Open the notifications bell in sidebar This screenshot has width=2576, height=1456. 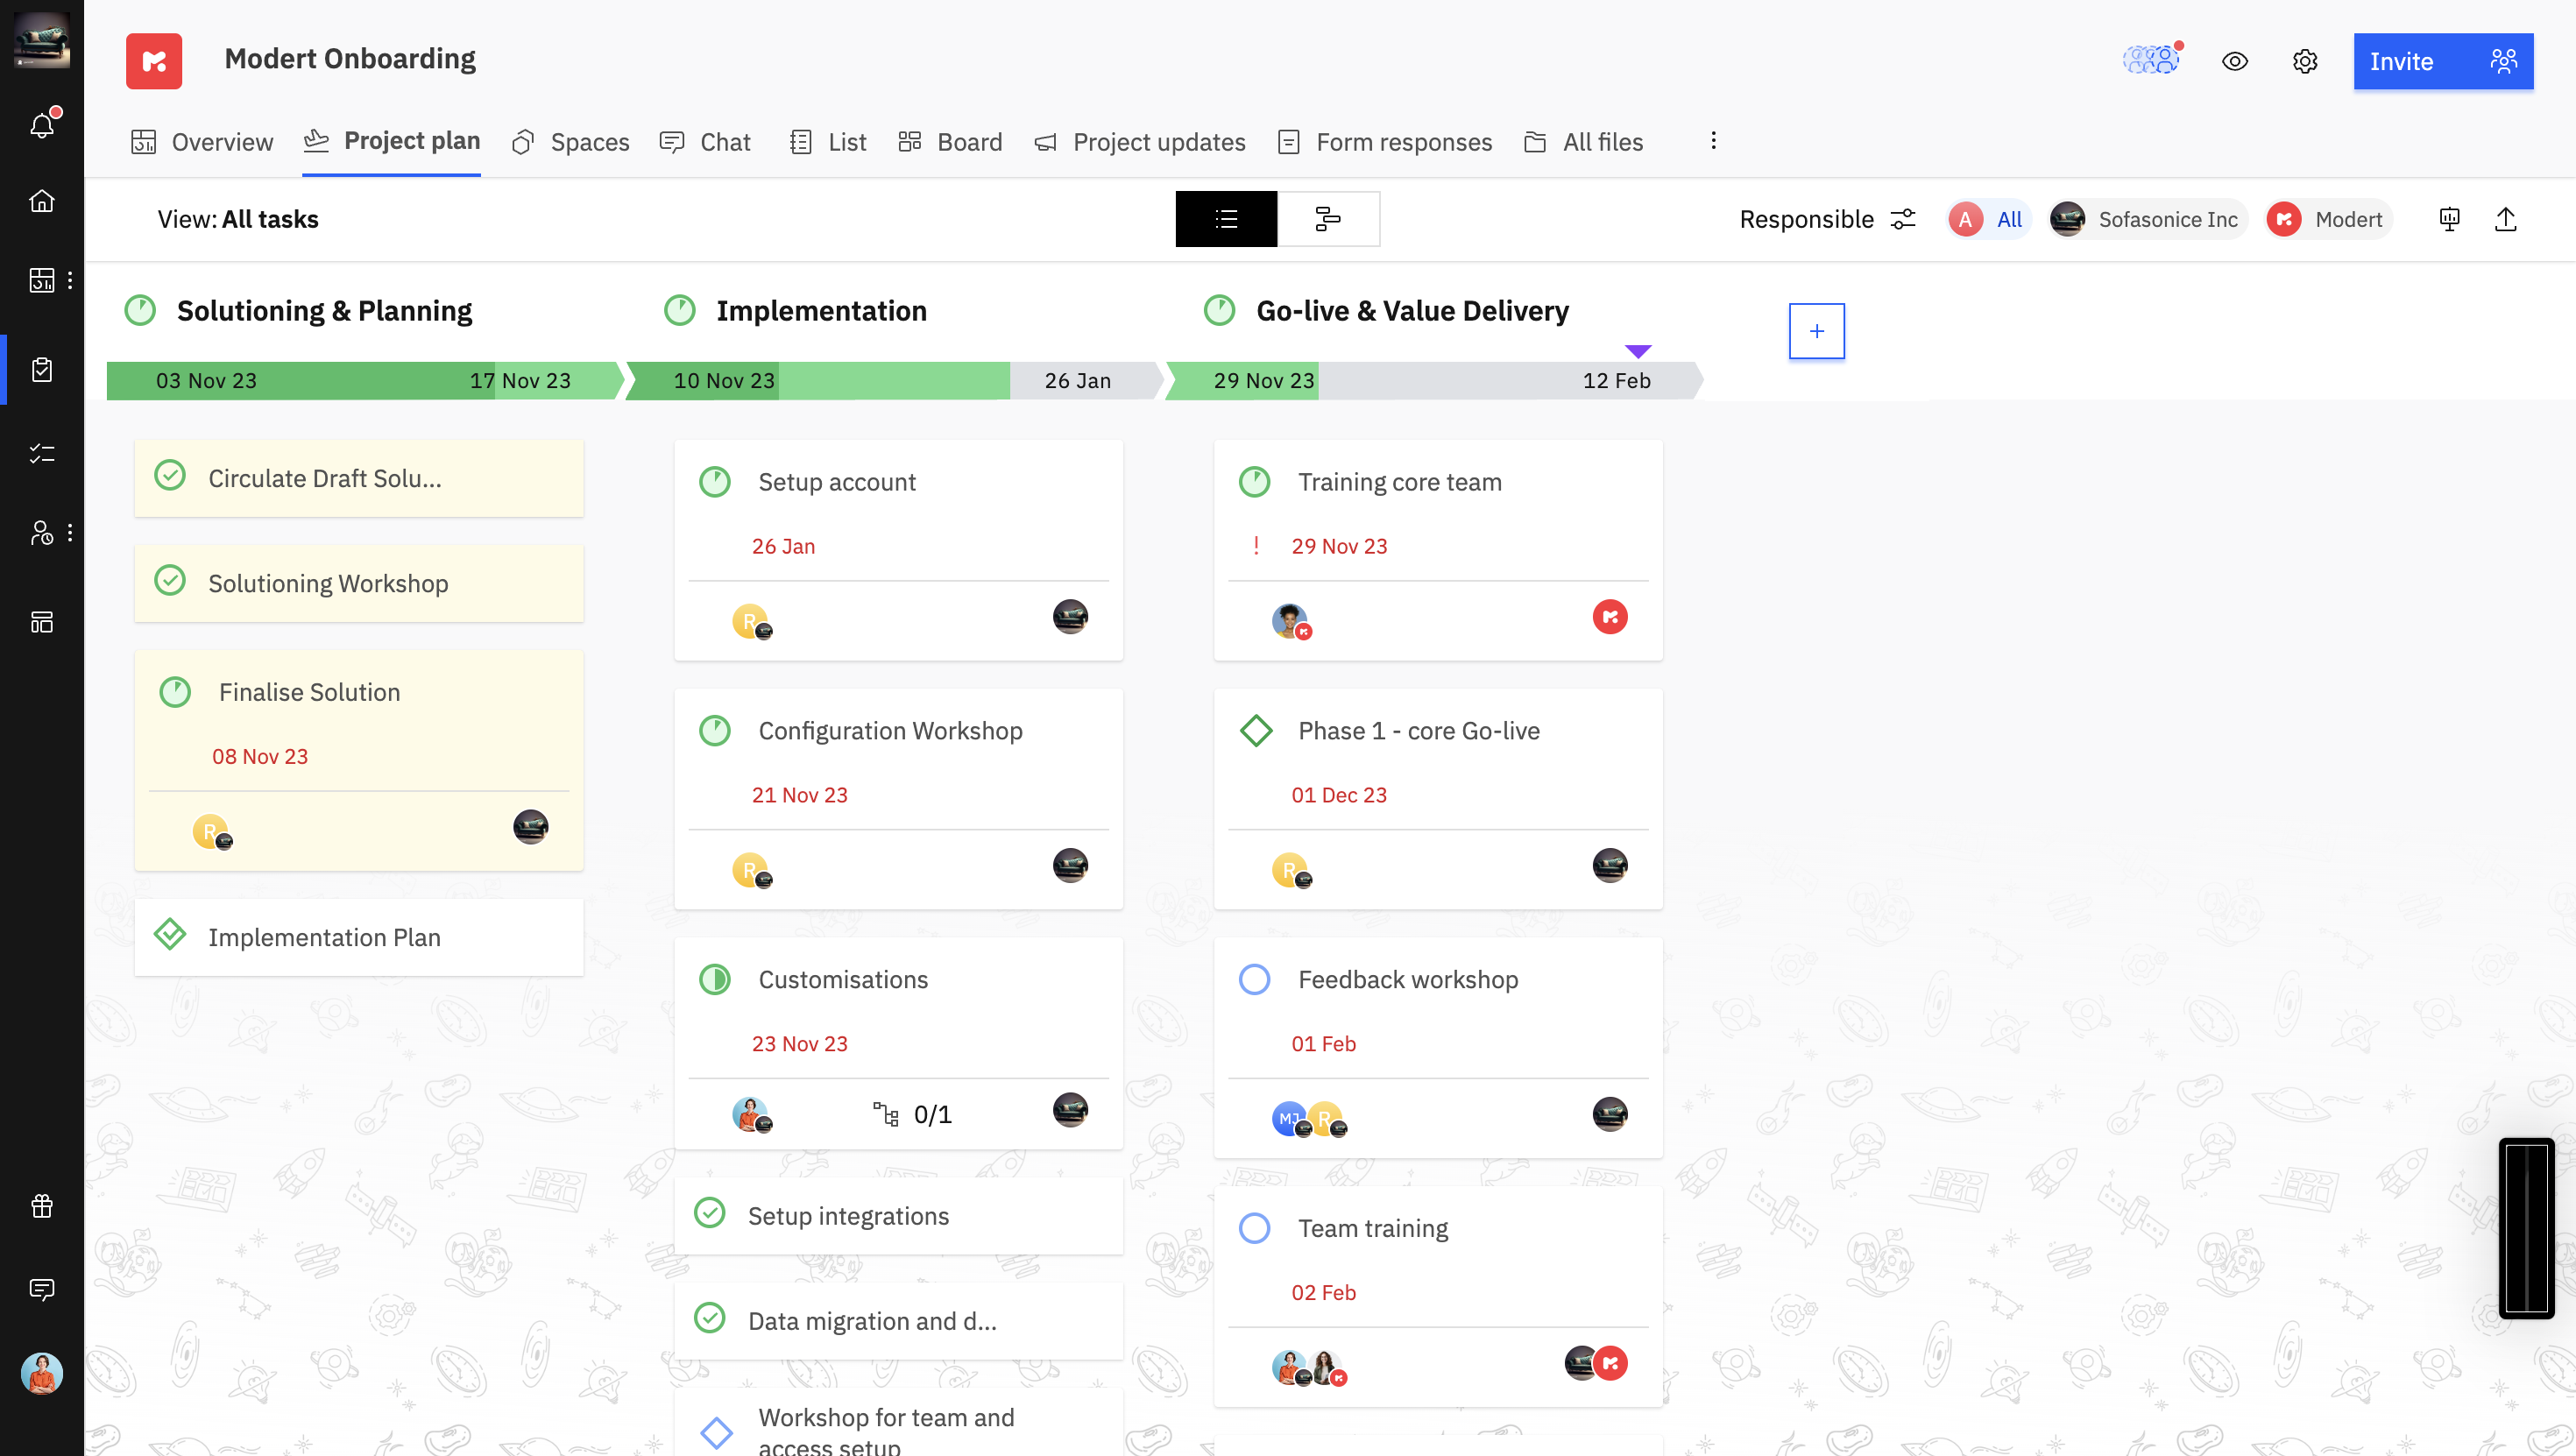coord(42,125)
